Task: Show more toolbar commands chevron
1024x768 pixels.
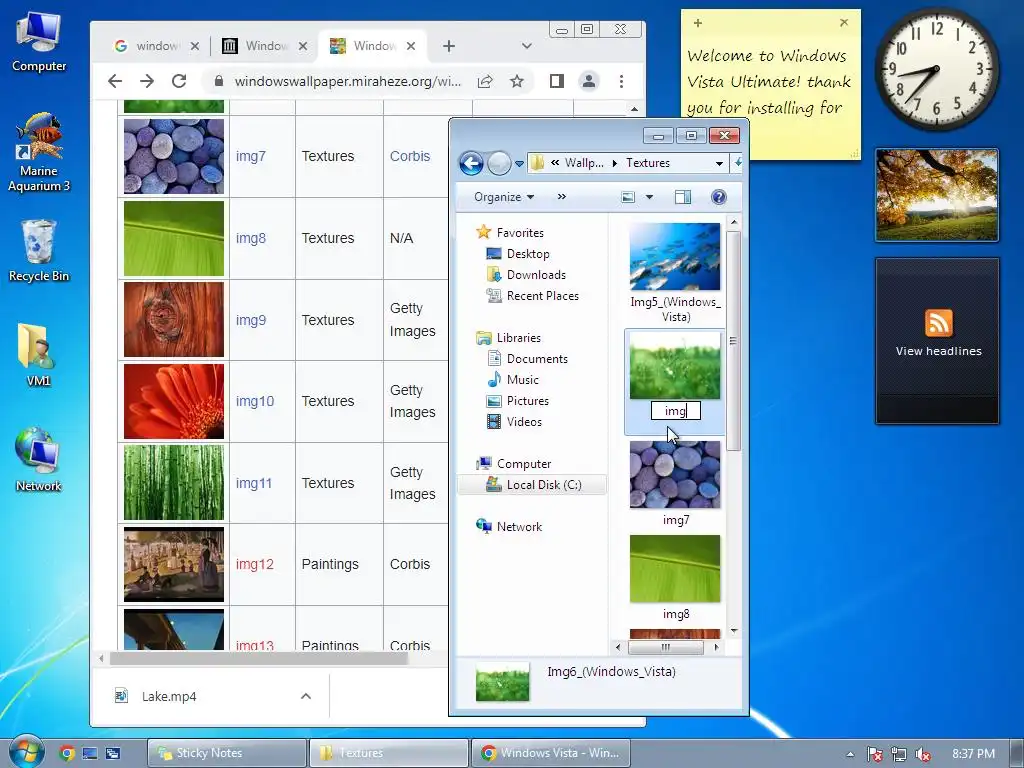Action: (x=562, y=197)
